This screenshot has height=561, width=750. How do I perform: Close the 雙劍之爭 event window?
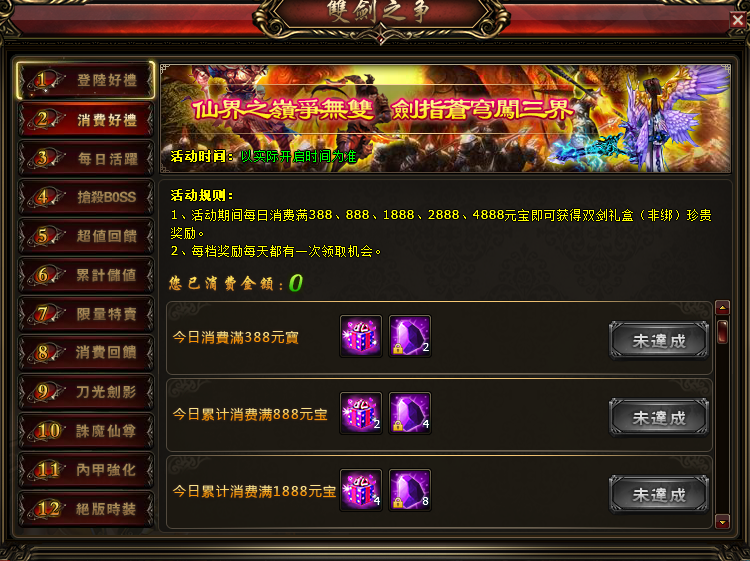[x=738, y=20]
